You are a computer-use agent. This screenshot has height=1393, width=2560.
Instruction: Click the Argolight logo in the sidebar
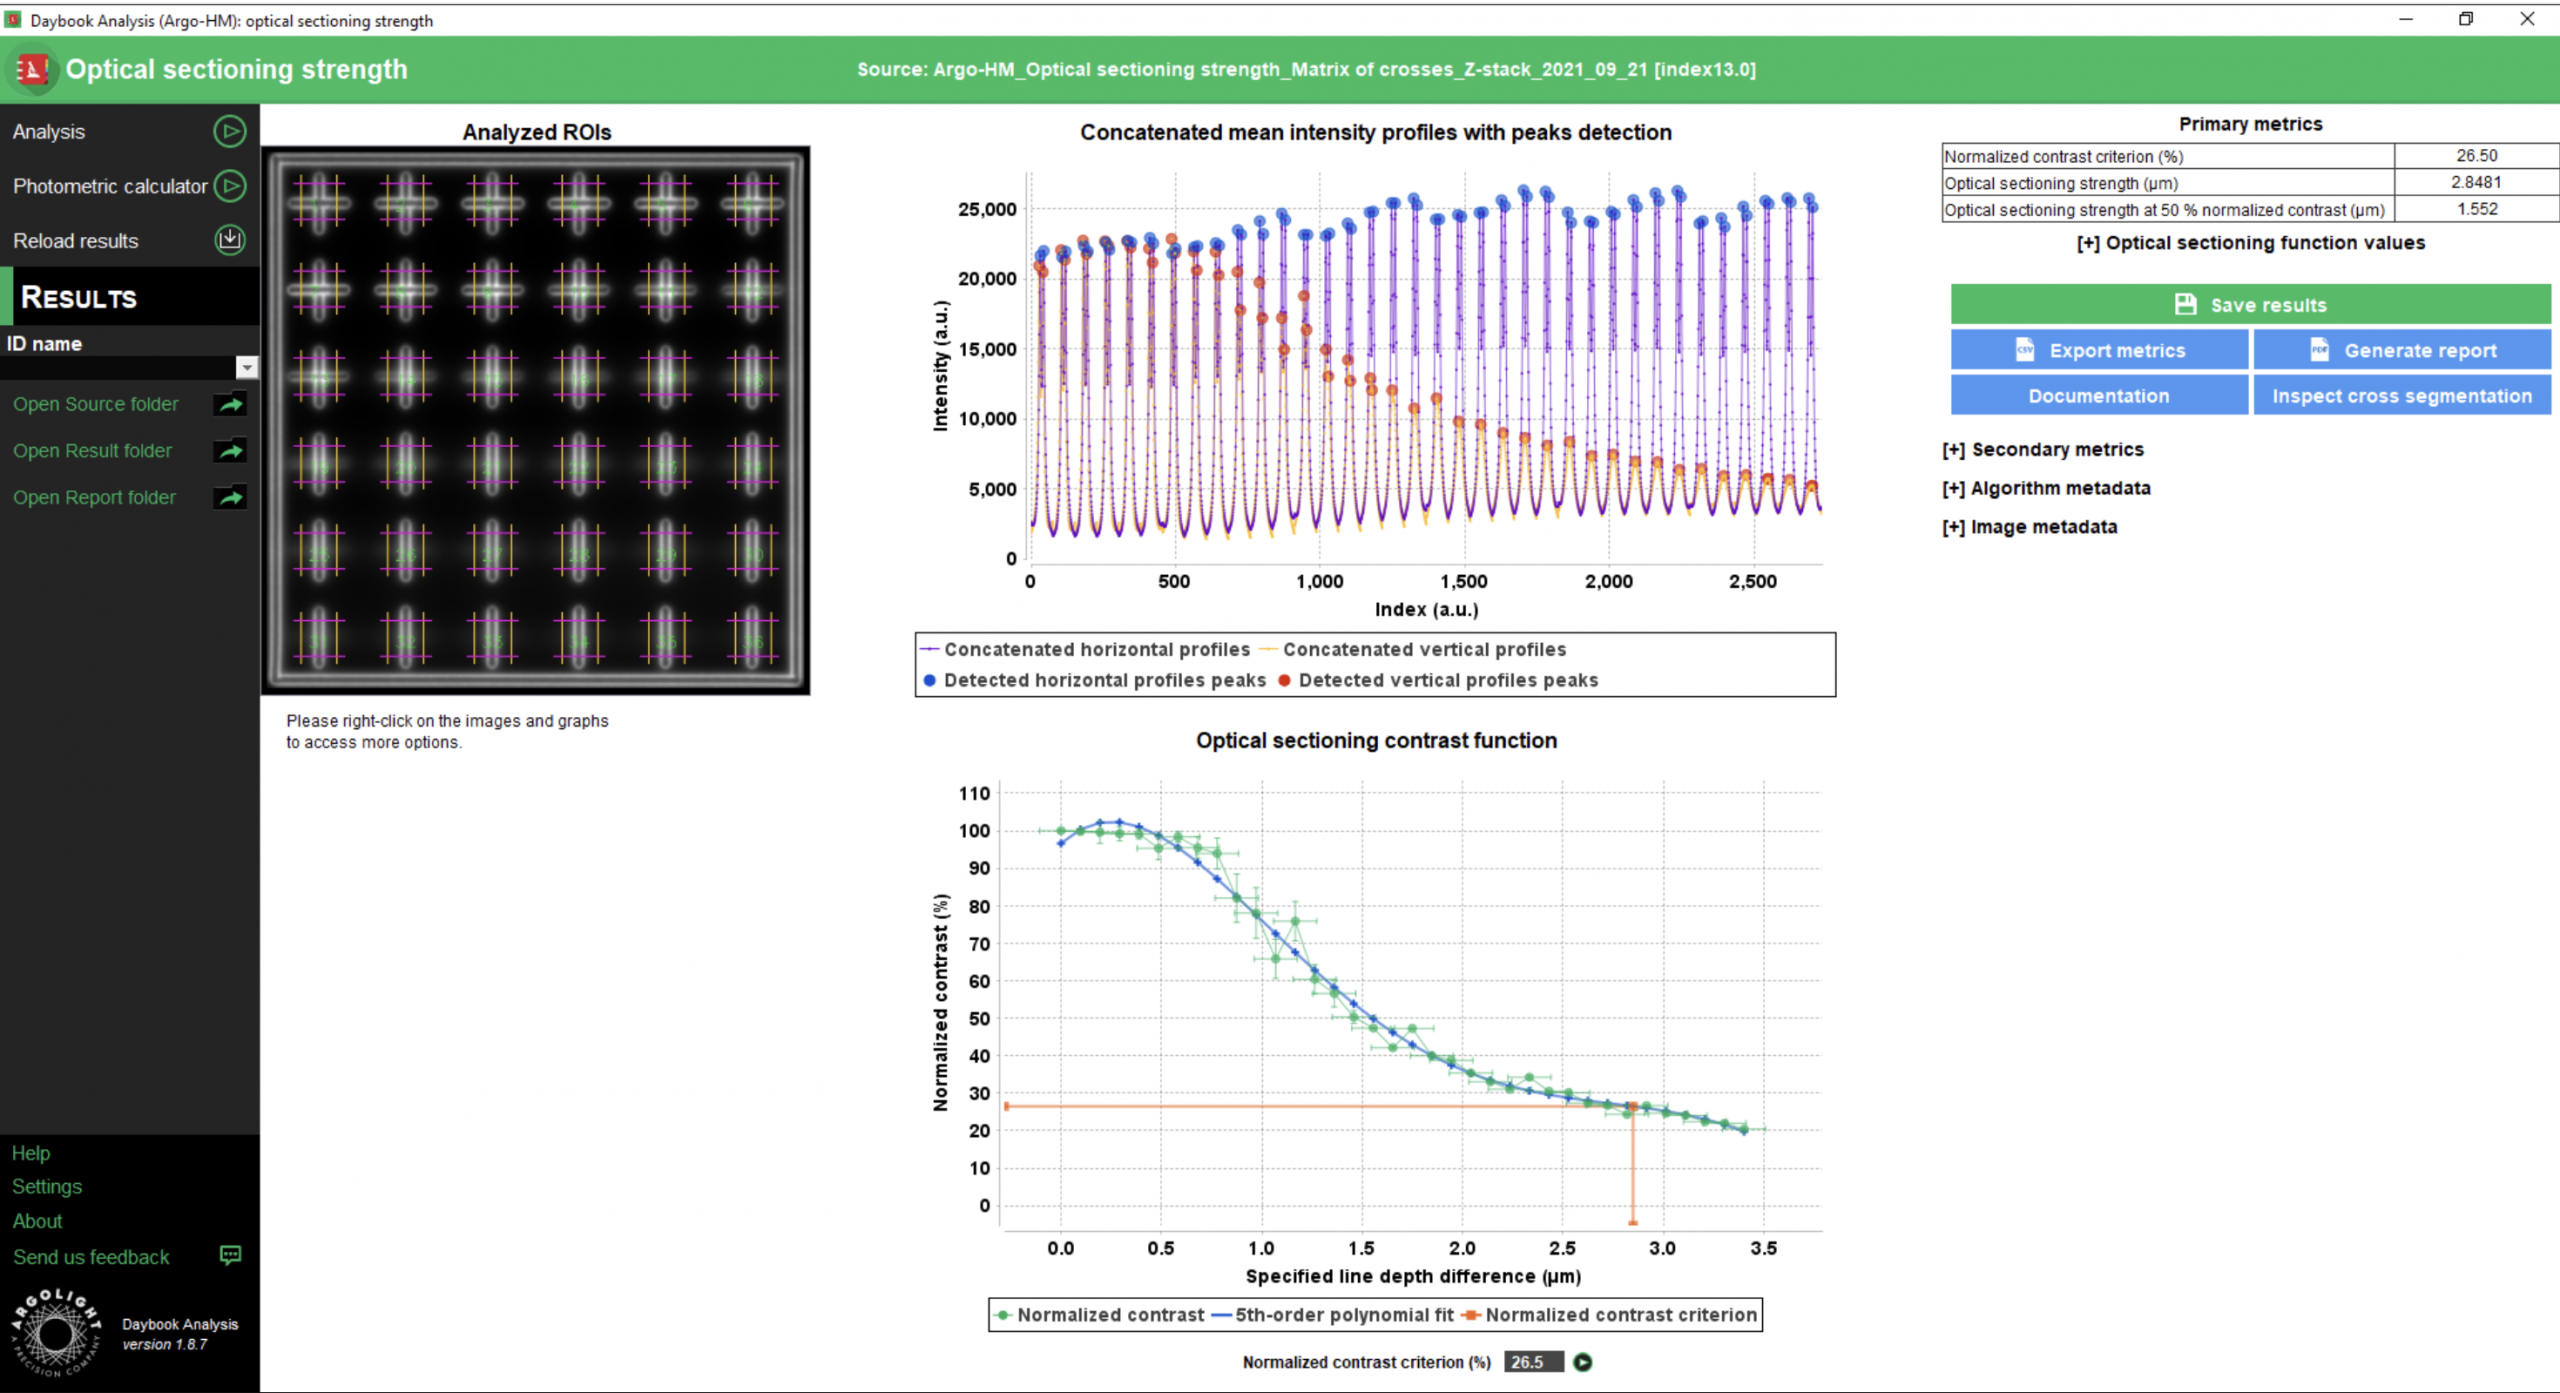click(x=56, y=1333)
